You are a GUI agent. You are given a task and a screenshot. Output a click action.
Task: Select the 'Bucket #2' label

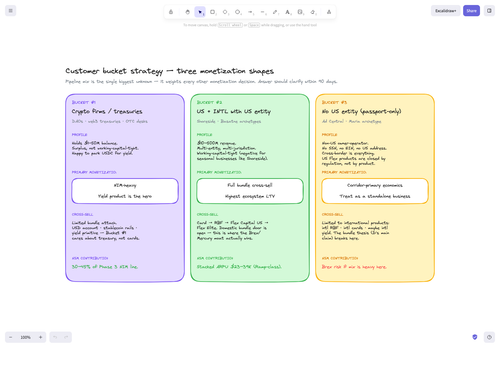point(209,102)
